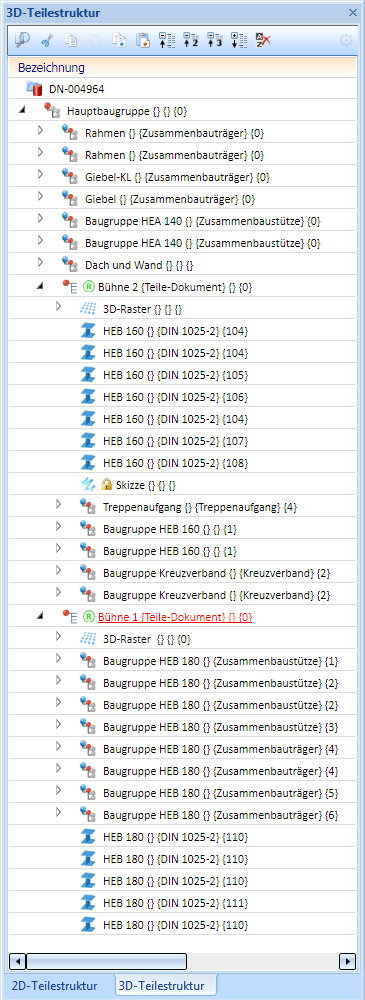Click the Skizze sketch icon

87,485
